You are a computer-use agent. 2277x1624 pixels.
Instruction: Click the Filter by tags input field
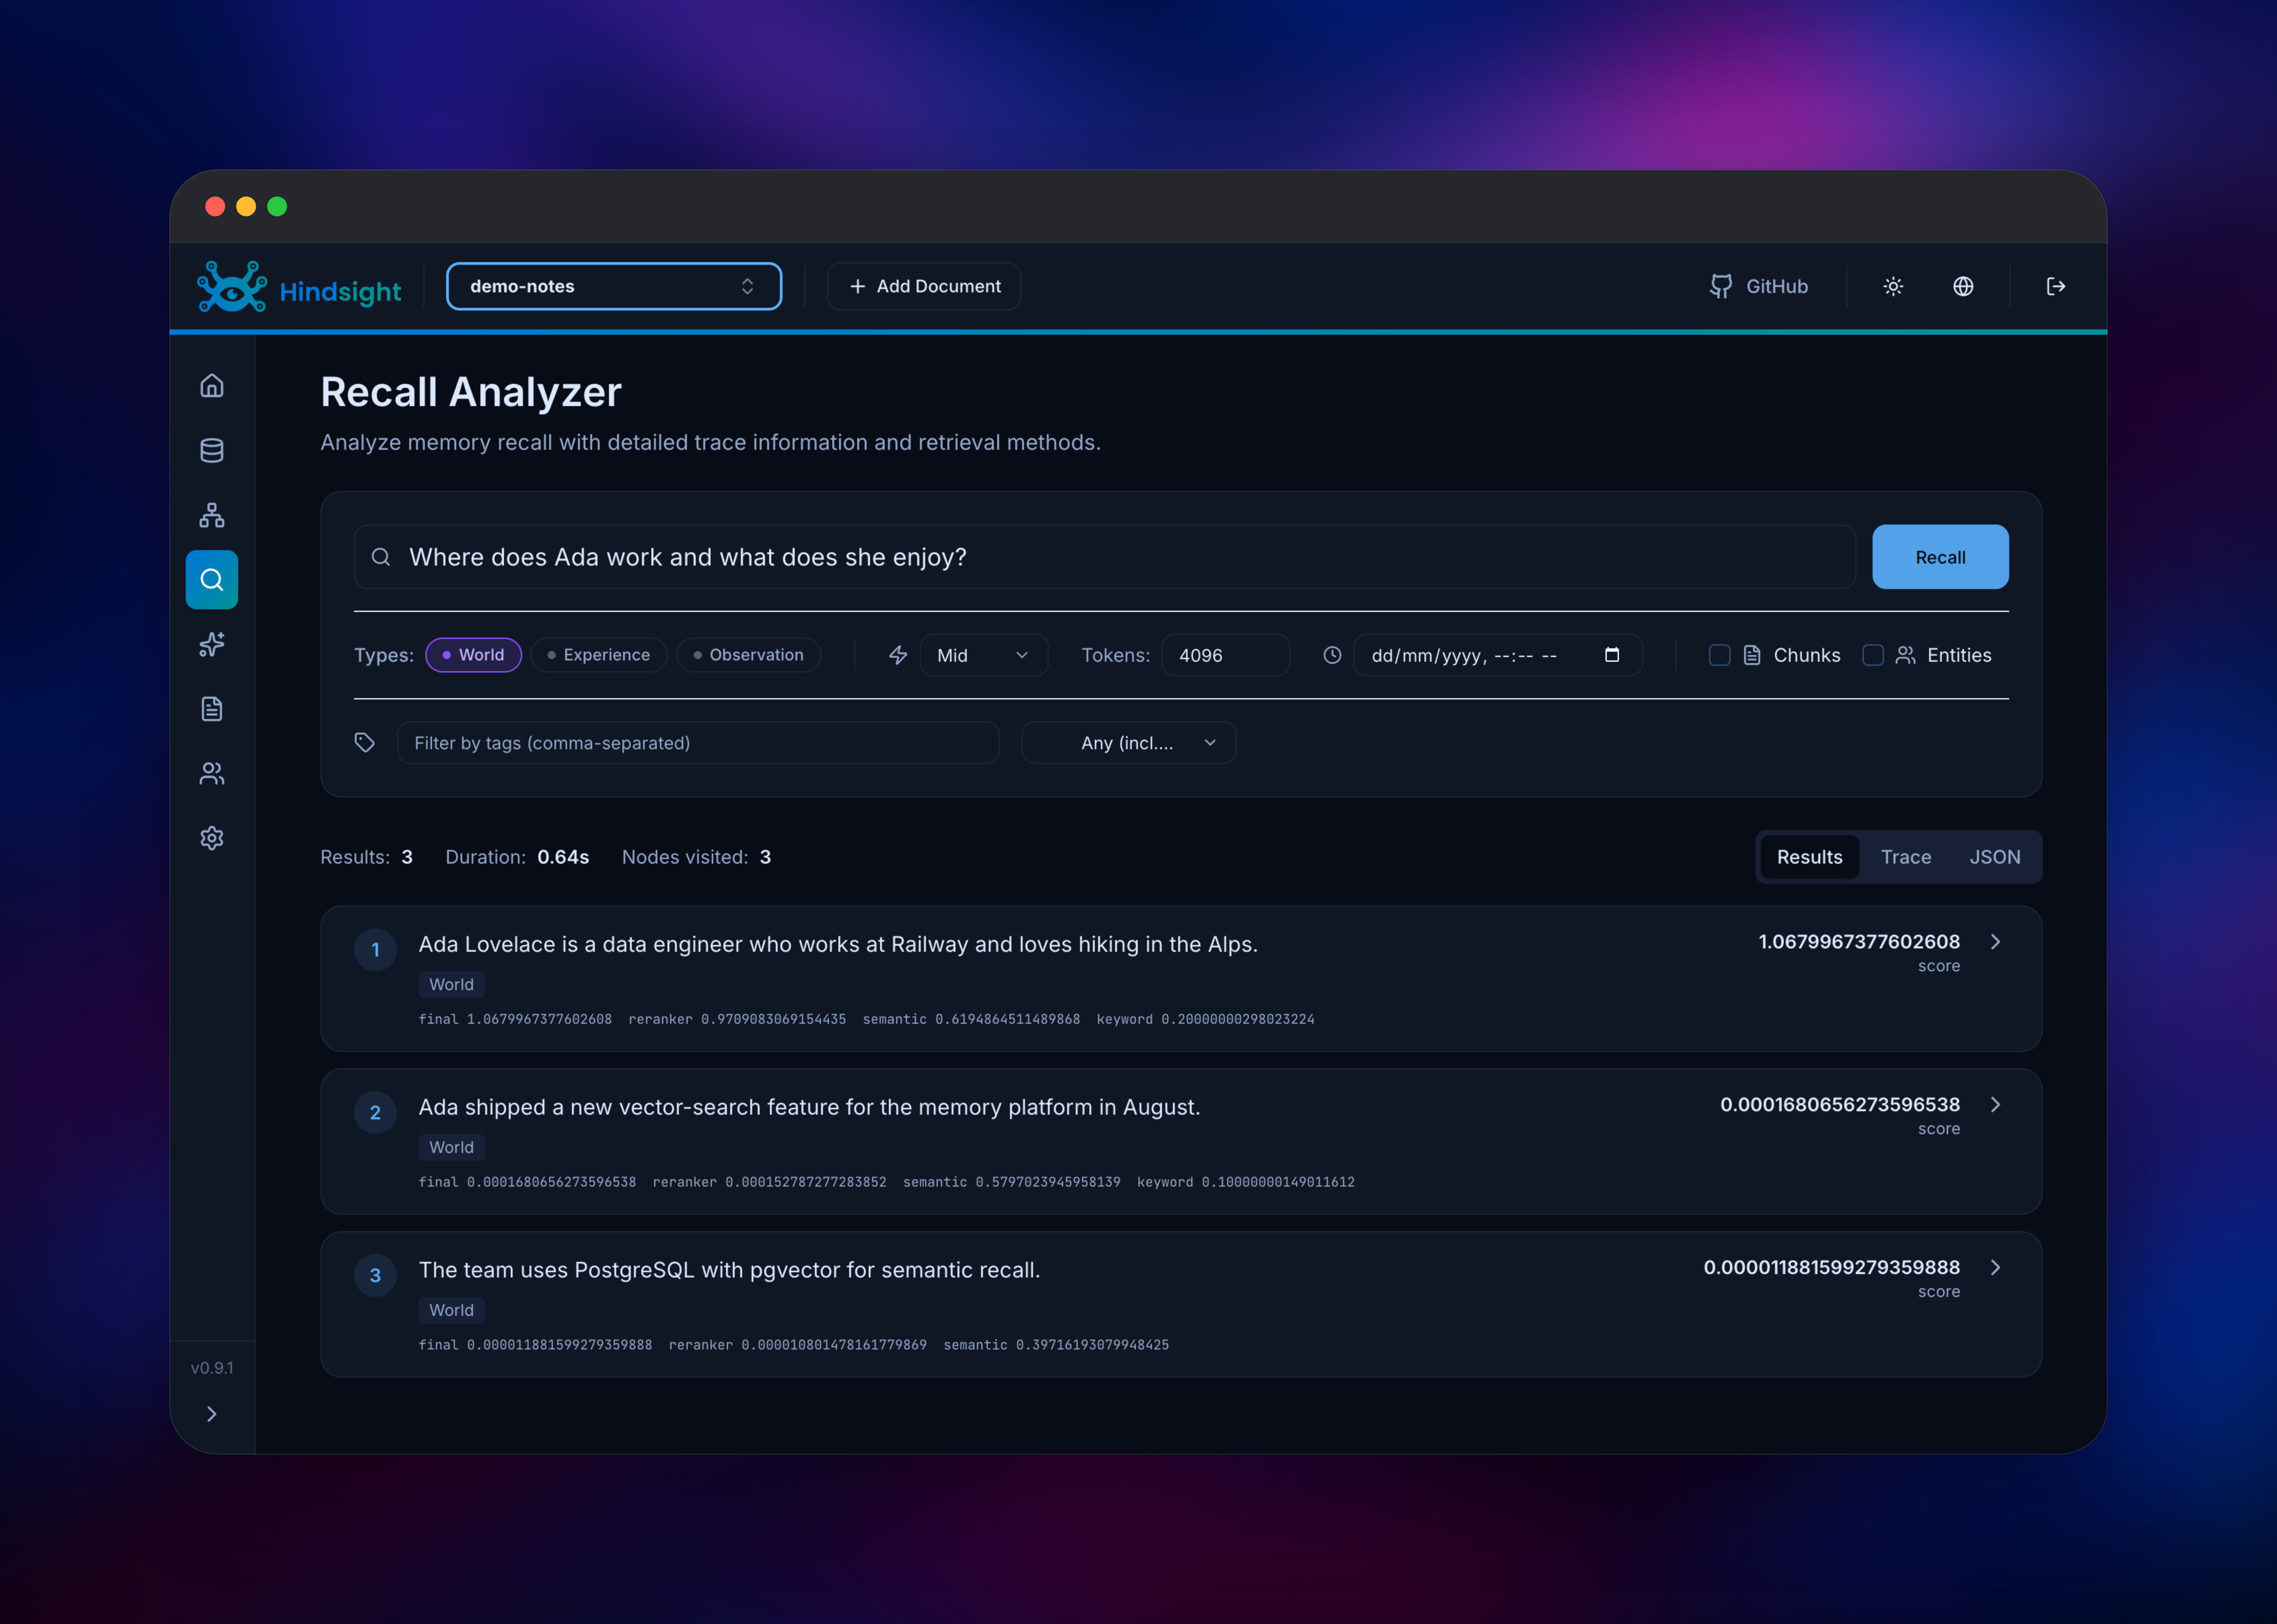click(x=698, y=743)
